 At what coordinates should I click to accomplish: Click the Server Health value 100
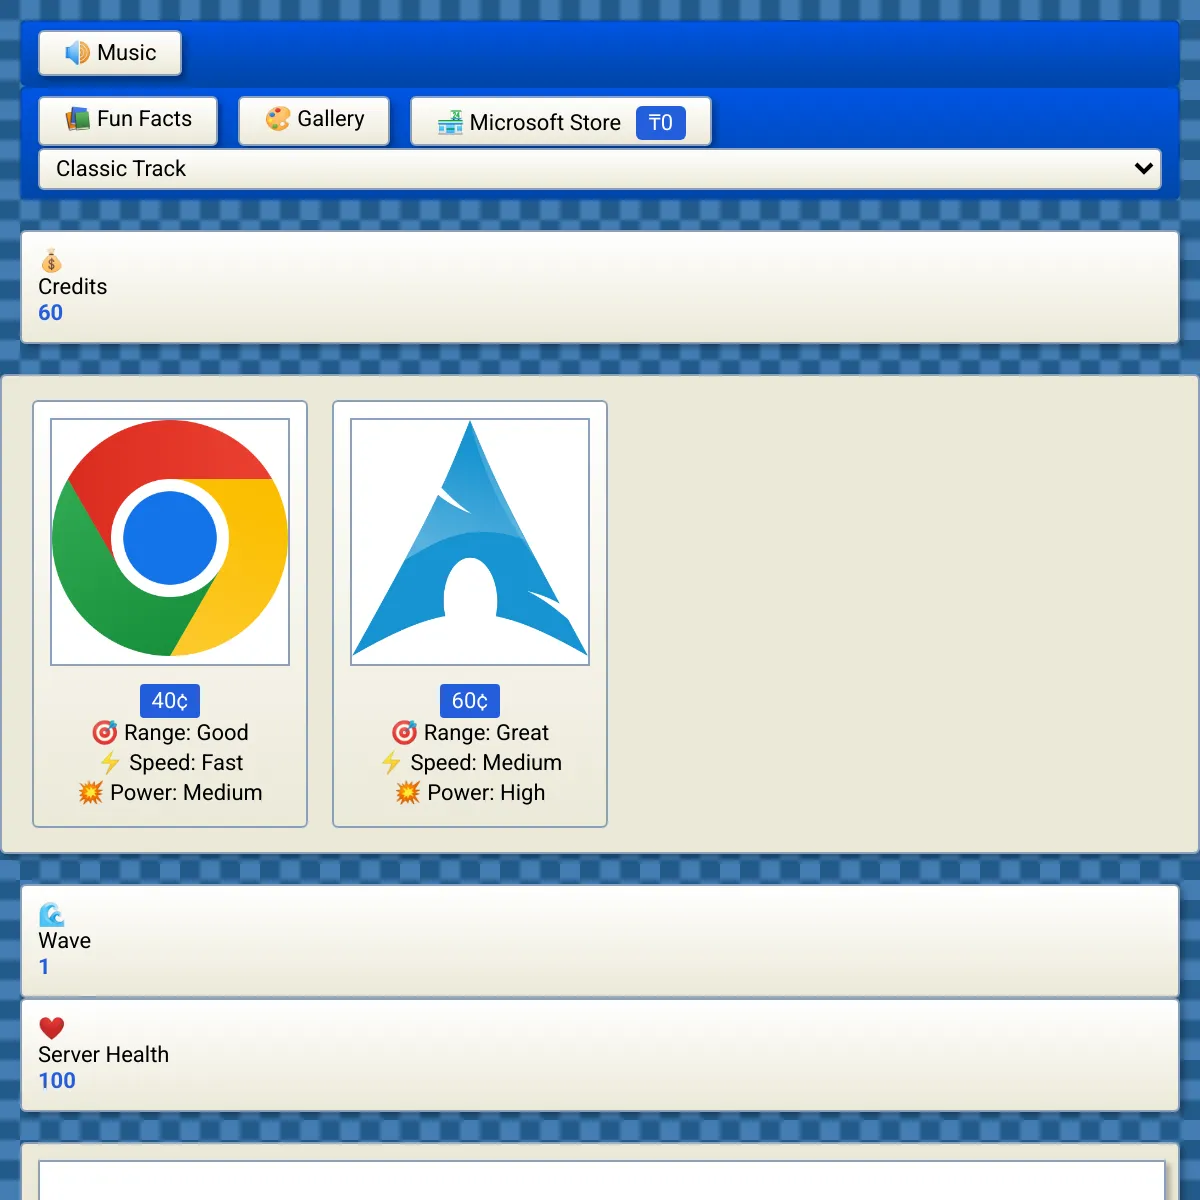click(x=57, y=1081)
